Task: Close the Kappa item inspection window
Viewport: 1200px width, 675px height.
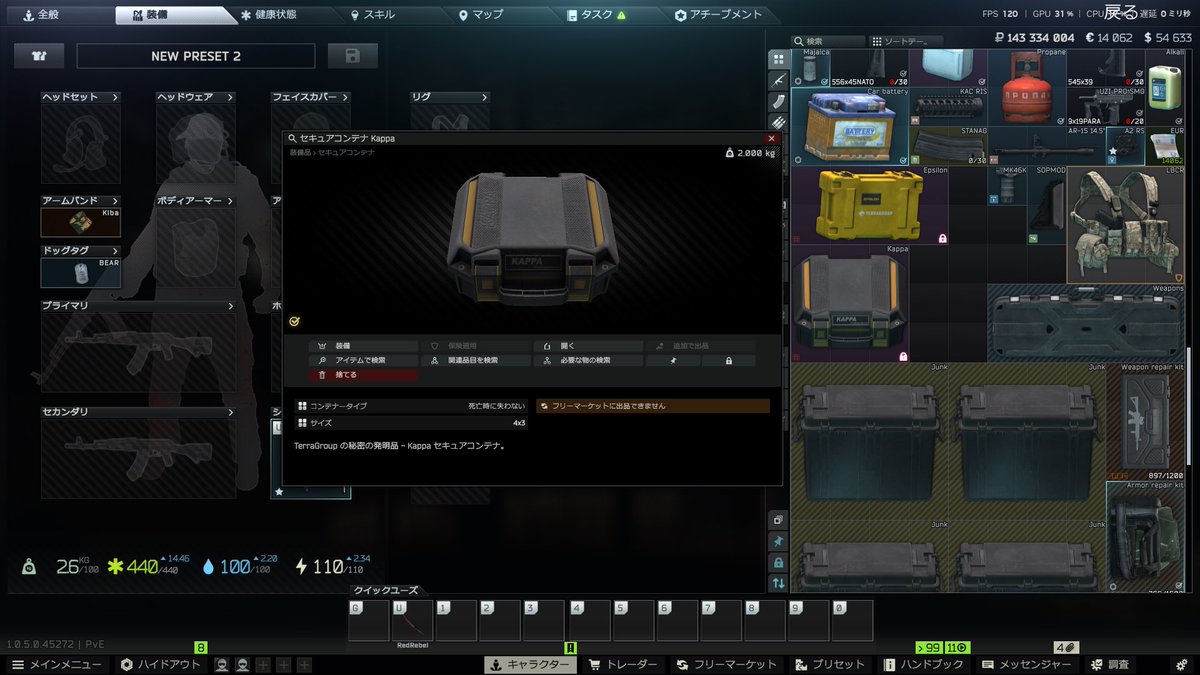Action: 771,138
